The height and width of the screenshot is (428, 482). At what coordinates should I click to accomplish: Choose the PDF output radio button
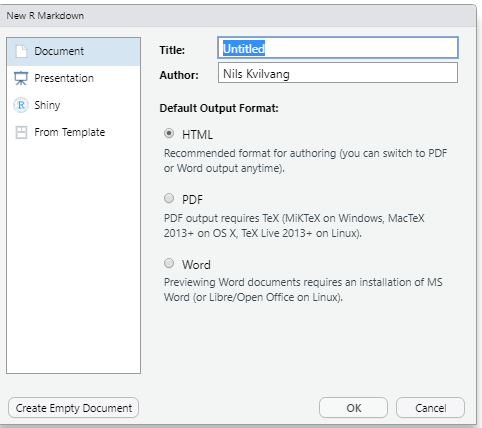coord(169,198)
